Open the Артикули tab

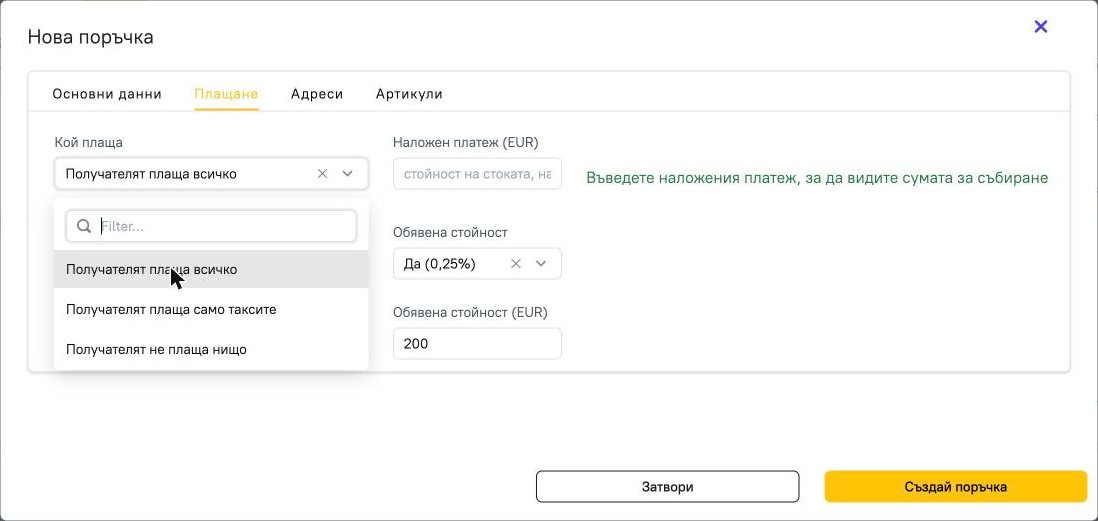tap(409, 94)
